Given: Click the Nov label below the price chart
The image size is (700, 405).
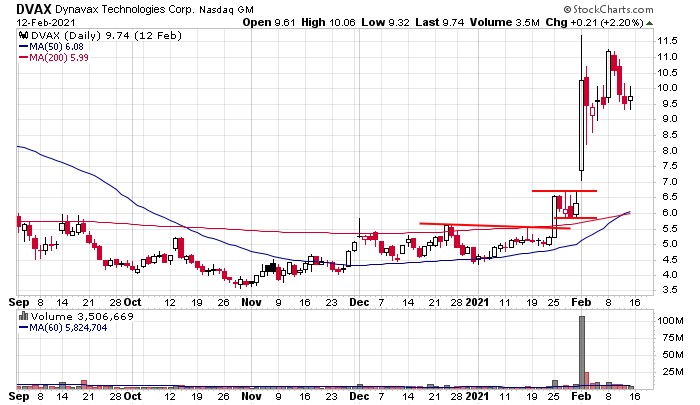Looking at the screenshot, I should pyautogui.click(x=251, y=302).
